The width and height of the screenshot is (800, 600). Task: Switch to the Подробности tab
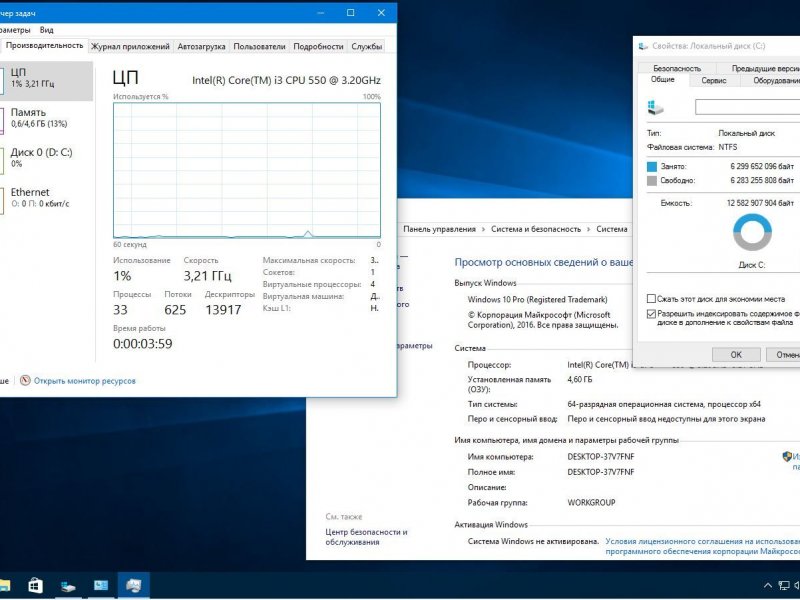pos(318,46)
